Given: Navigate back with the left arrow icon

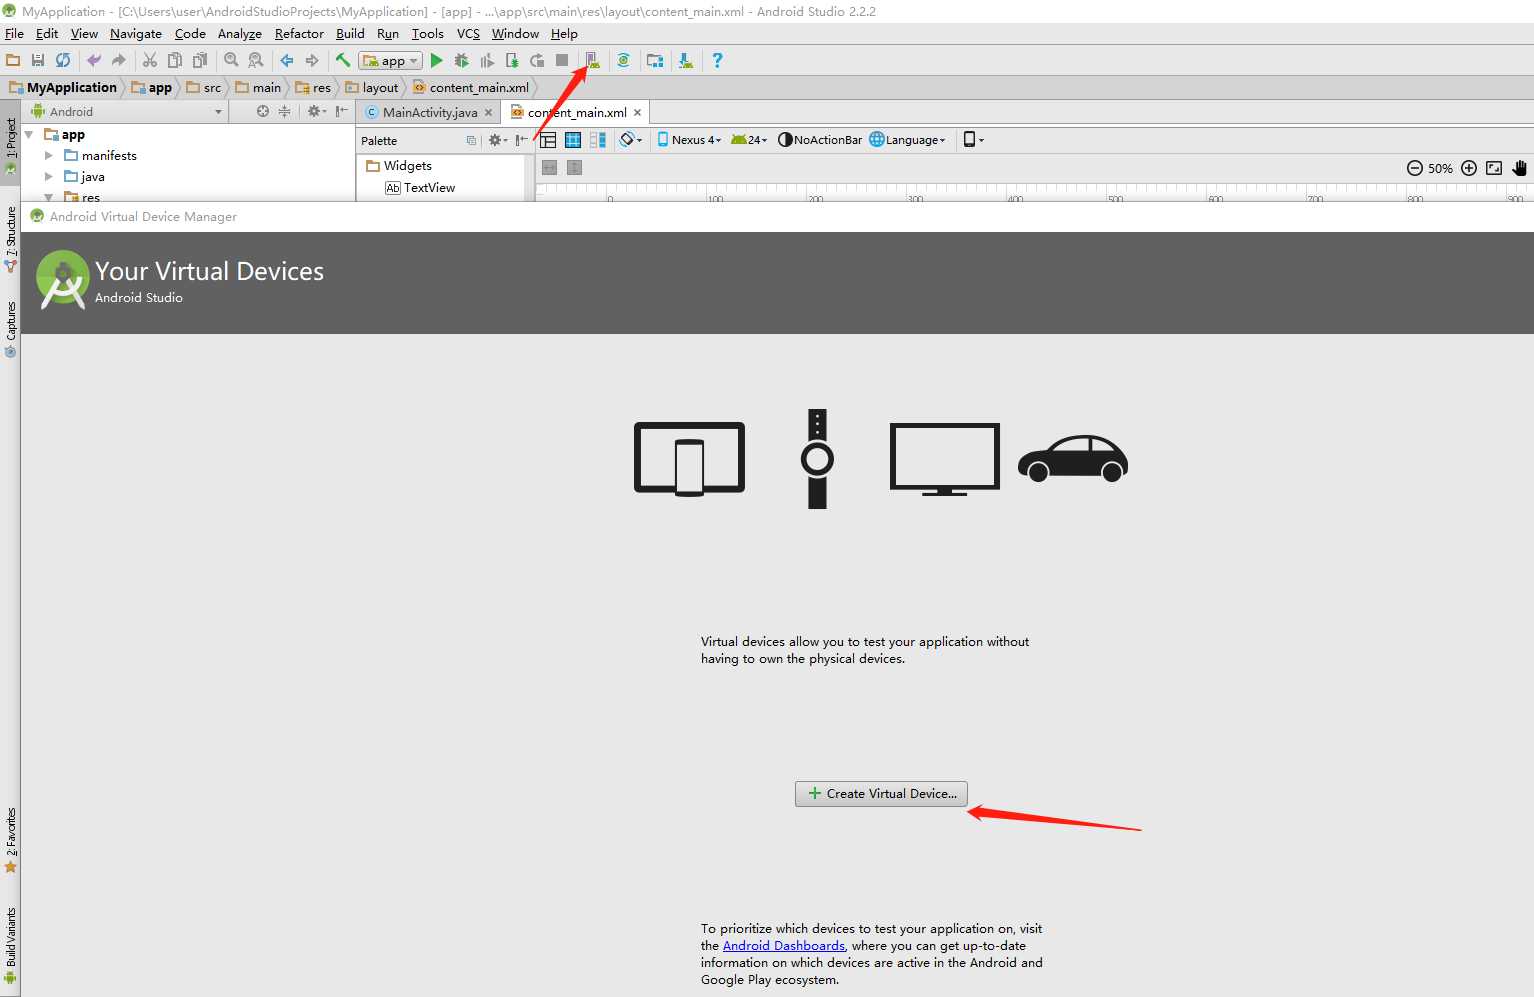Looking at the screenshot, I should point(287,60).
